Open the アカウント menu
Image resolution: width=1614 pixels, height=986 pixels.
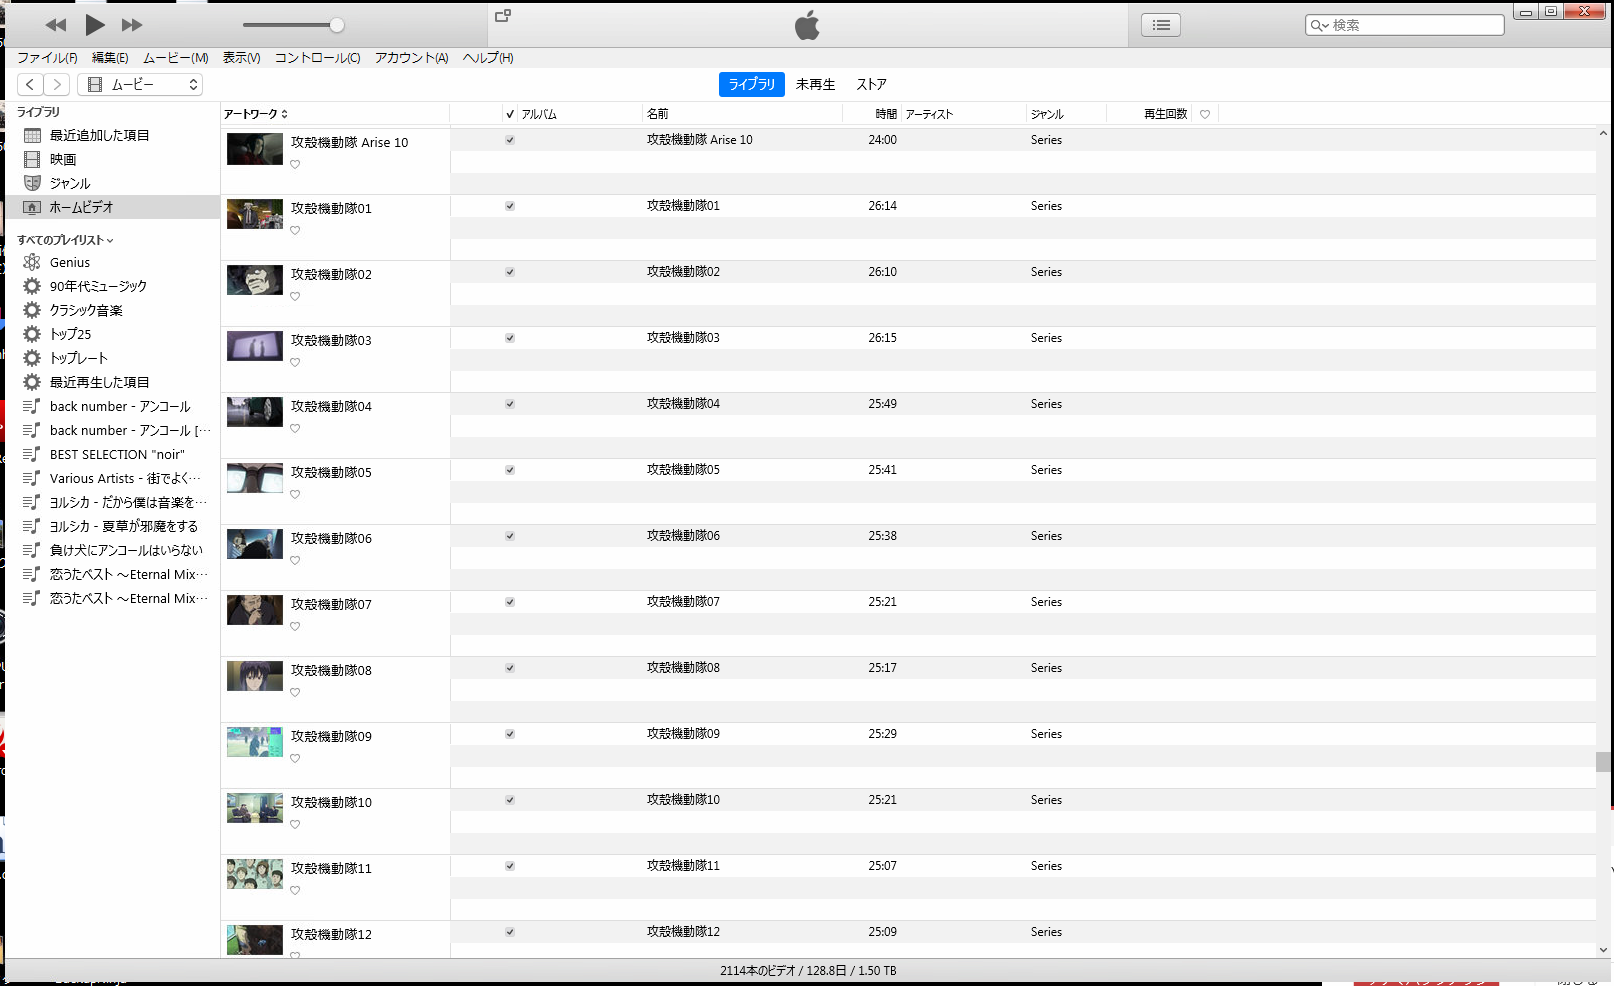[x=411, y=58]
